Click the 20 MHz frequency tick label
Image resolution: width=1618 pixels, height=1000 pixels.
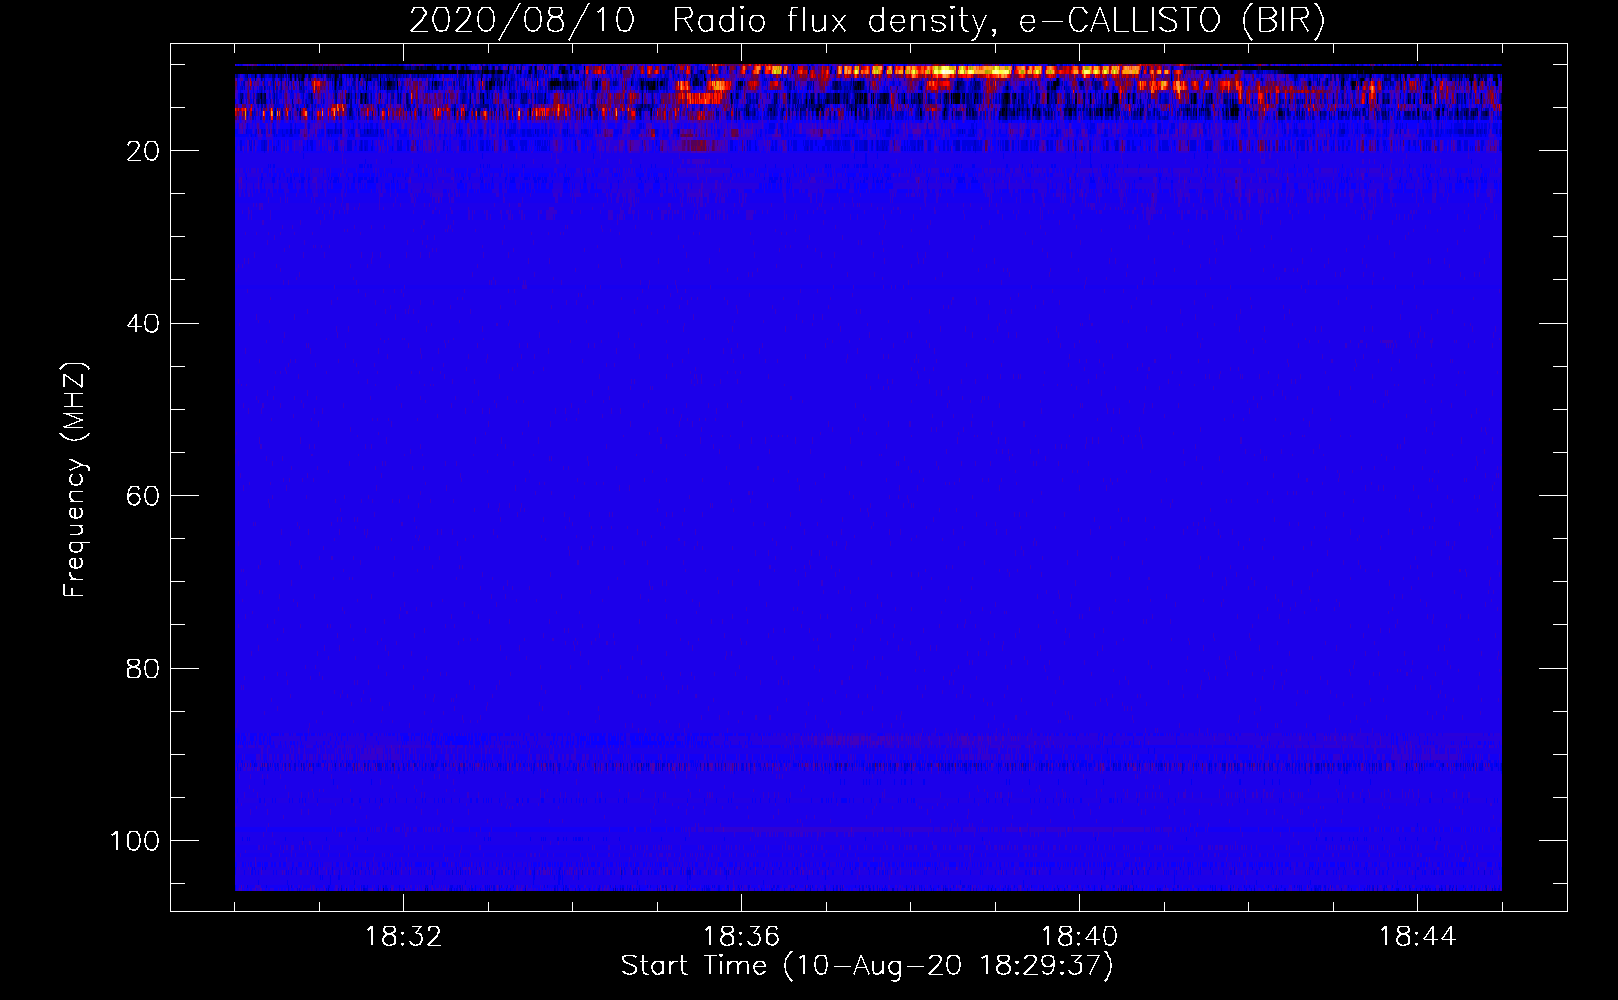(x=143, y=151)
